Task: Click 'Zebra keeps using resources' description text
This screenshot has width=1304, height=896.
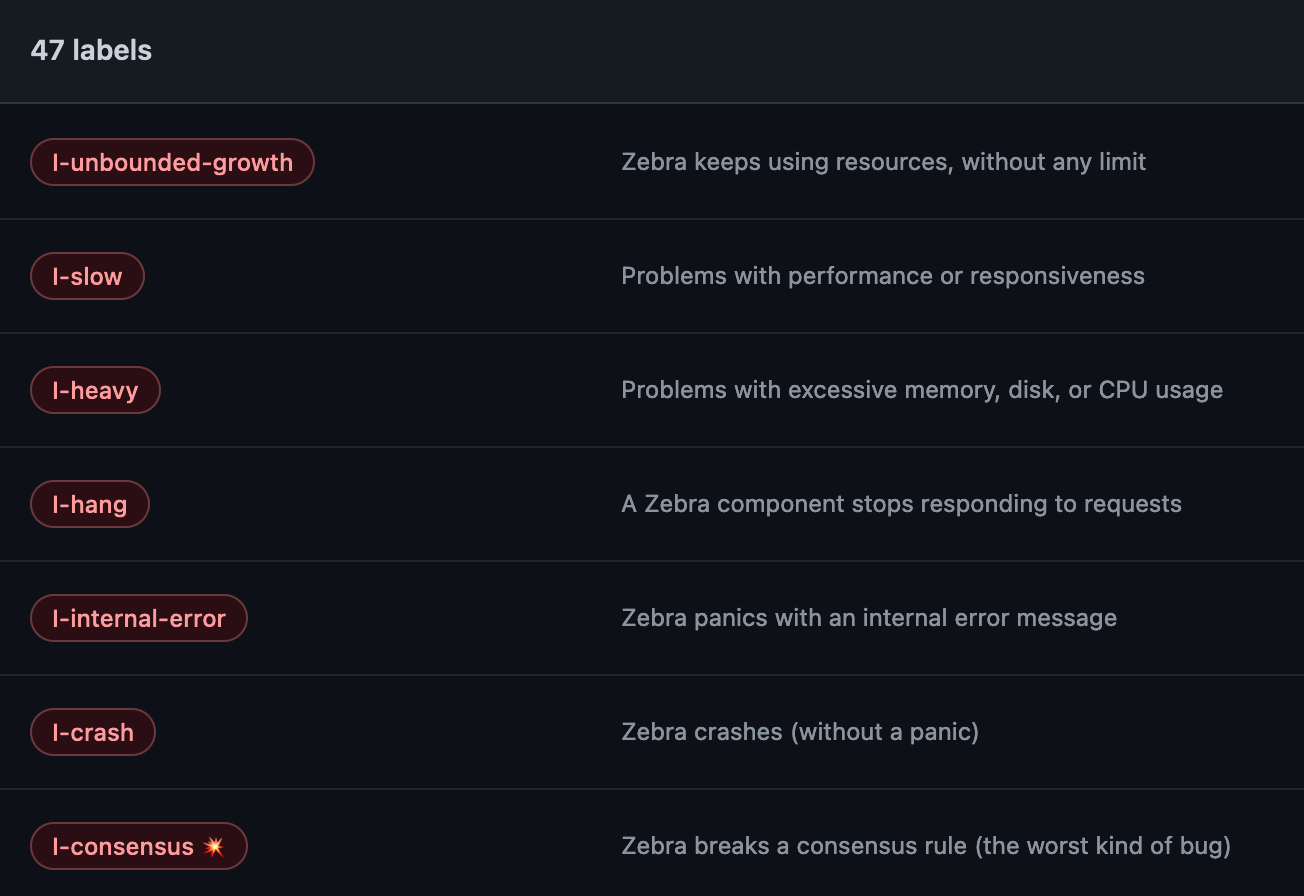Action: click(785, 162)
